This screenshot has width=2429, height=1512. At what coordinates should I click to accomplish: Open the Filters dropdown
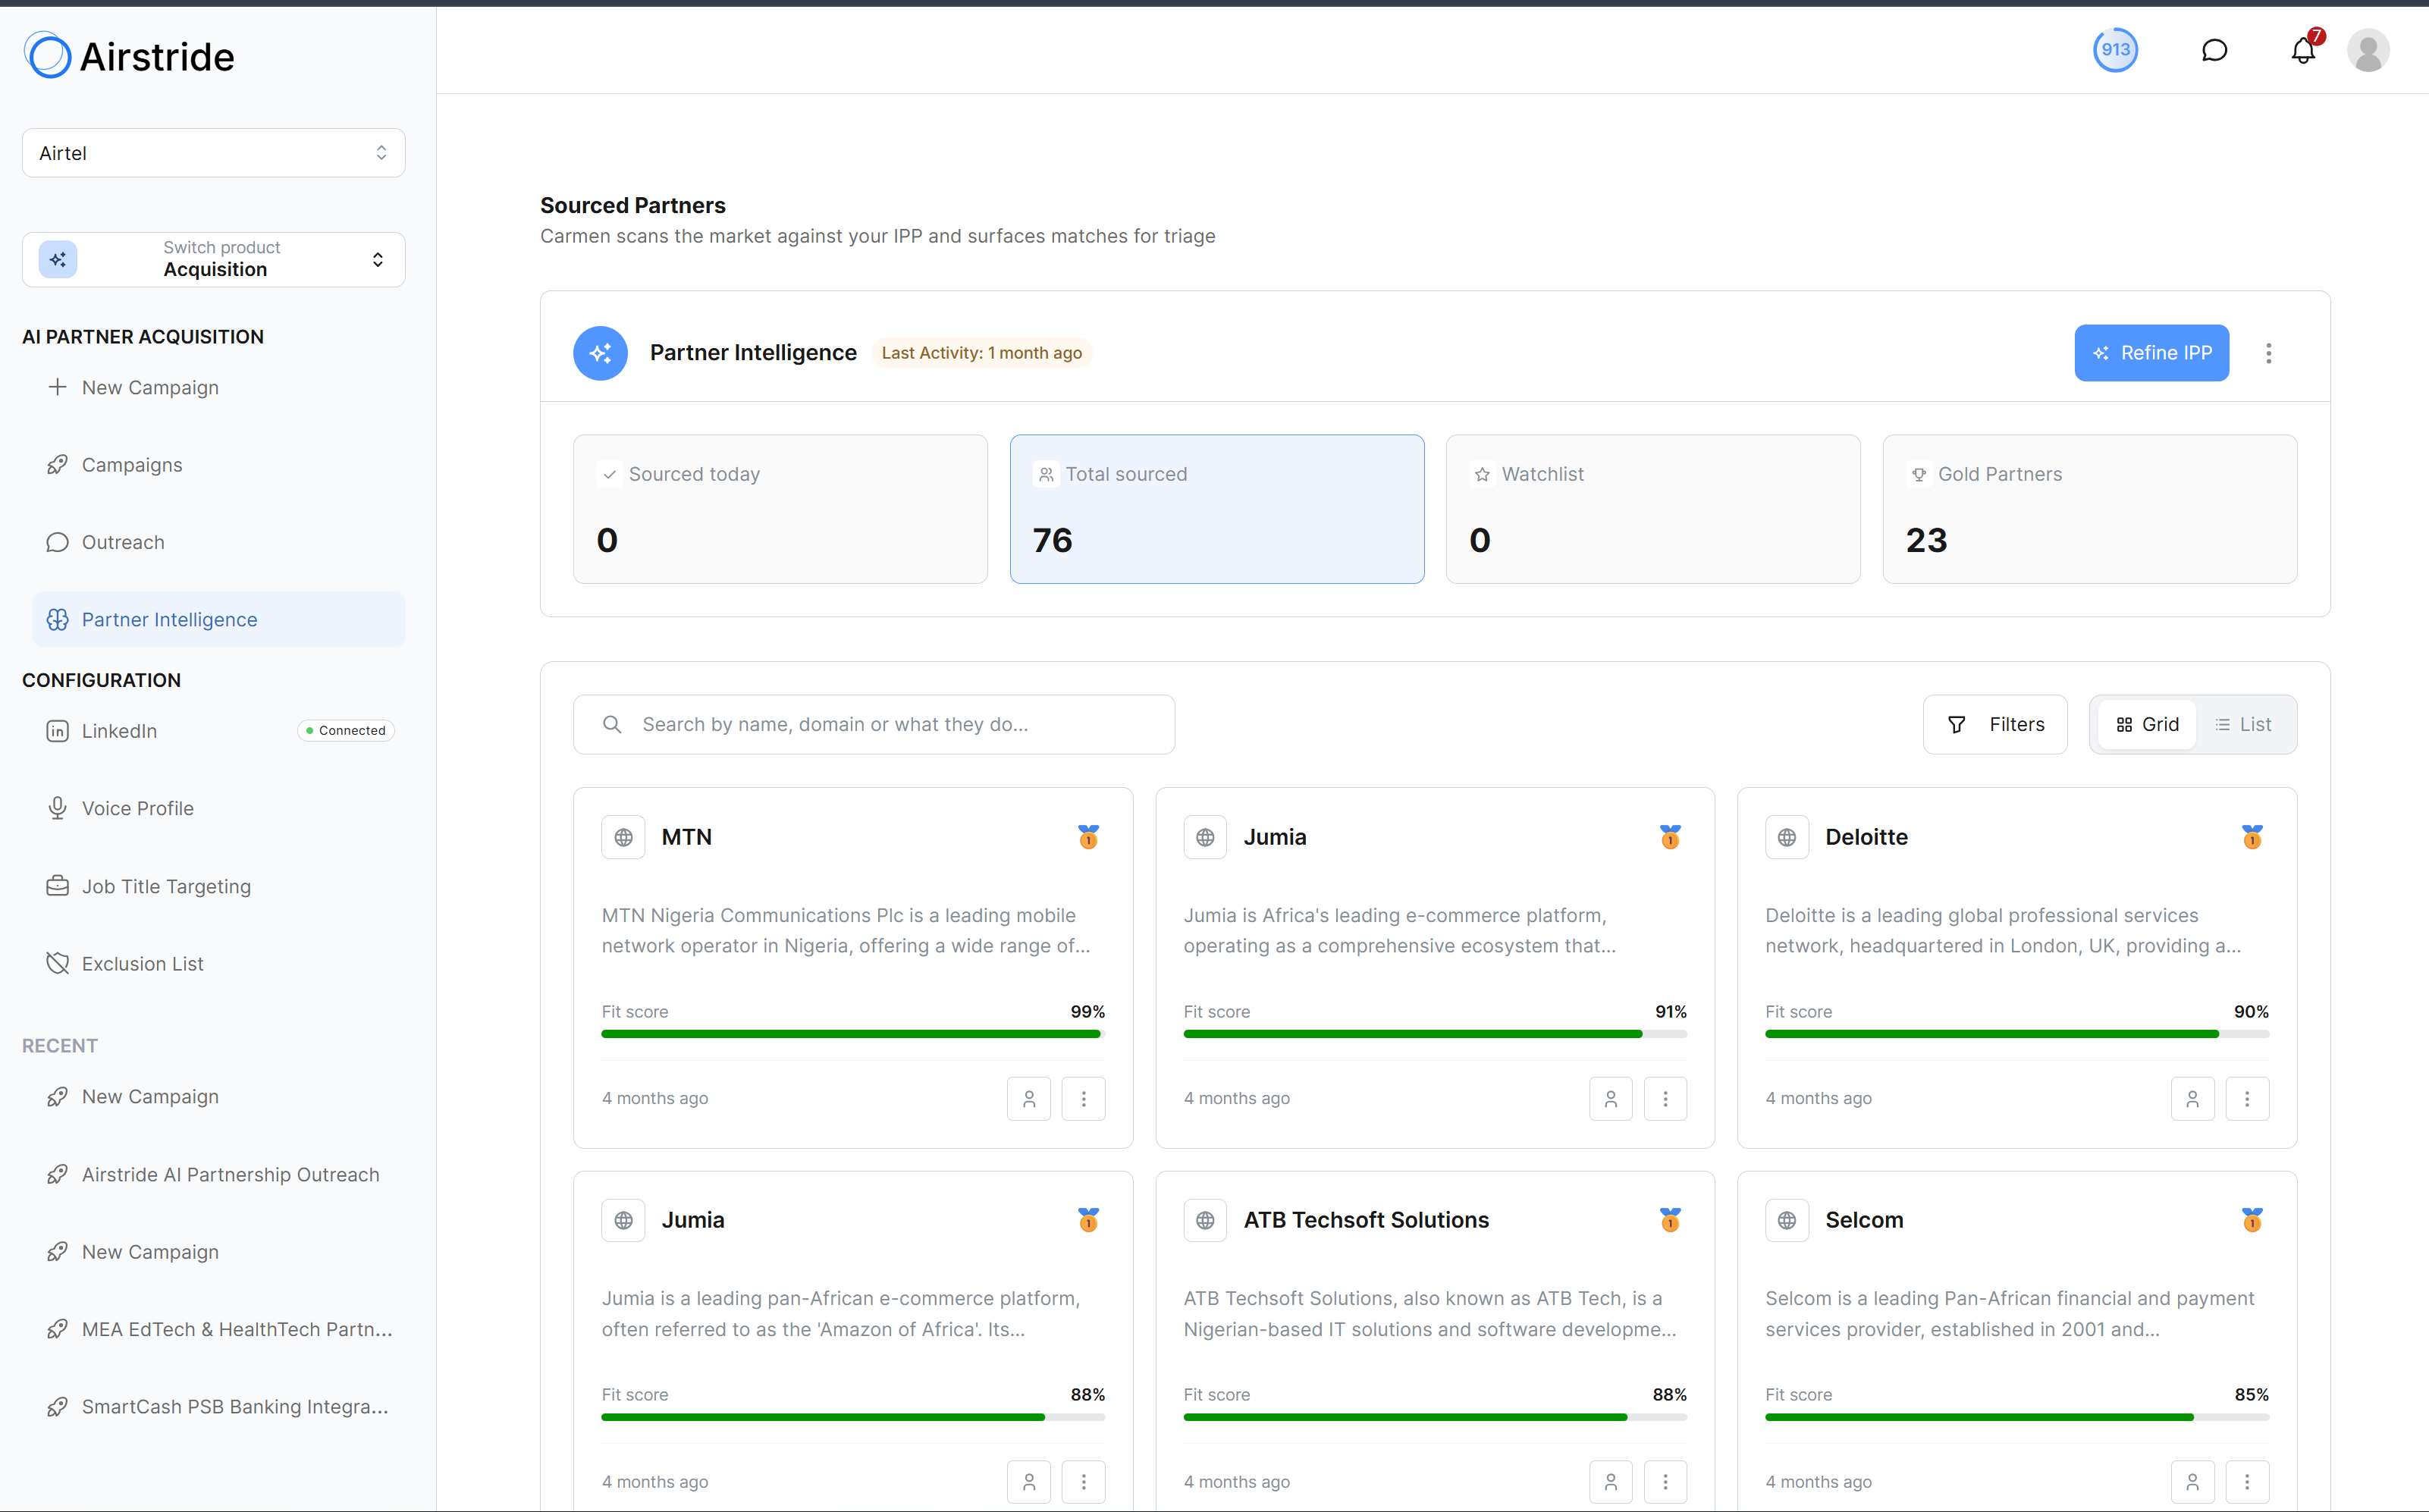point(1994,724)
